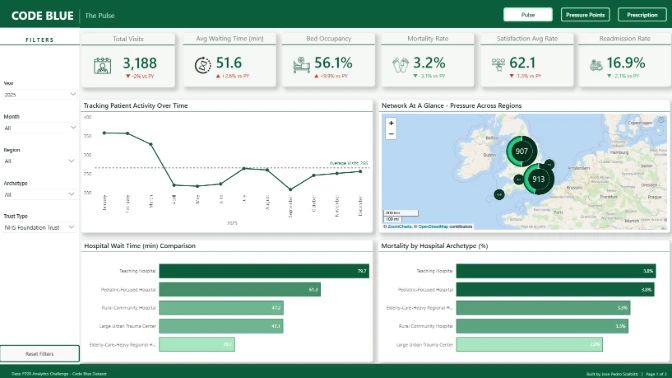672x378 pixels.
Task: Open the Trust Type dropdown
Action: click(39, 228)
